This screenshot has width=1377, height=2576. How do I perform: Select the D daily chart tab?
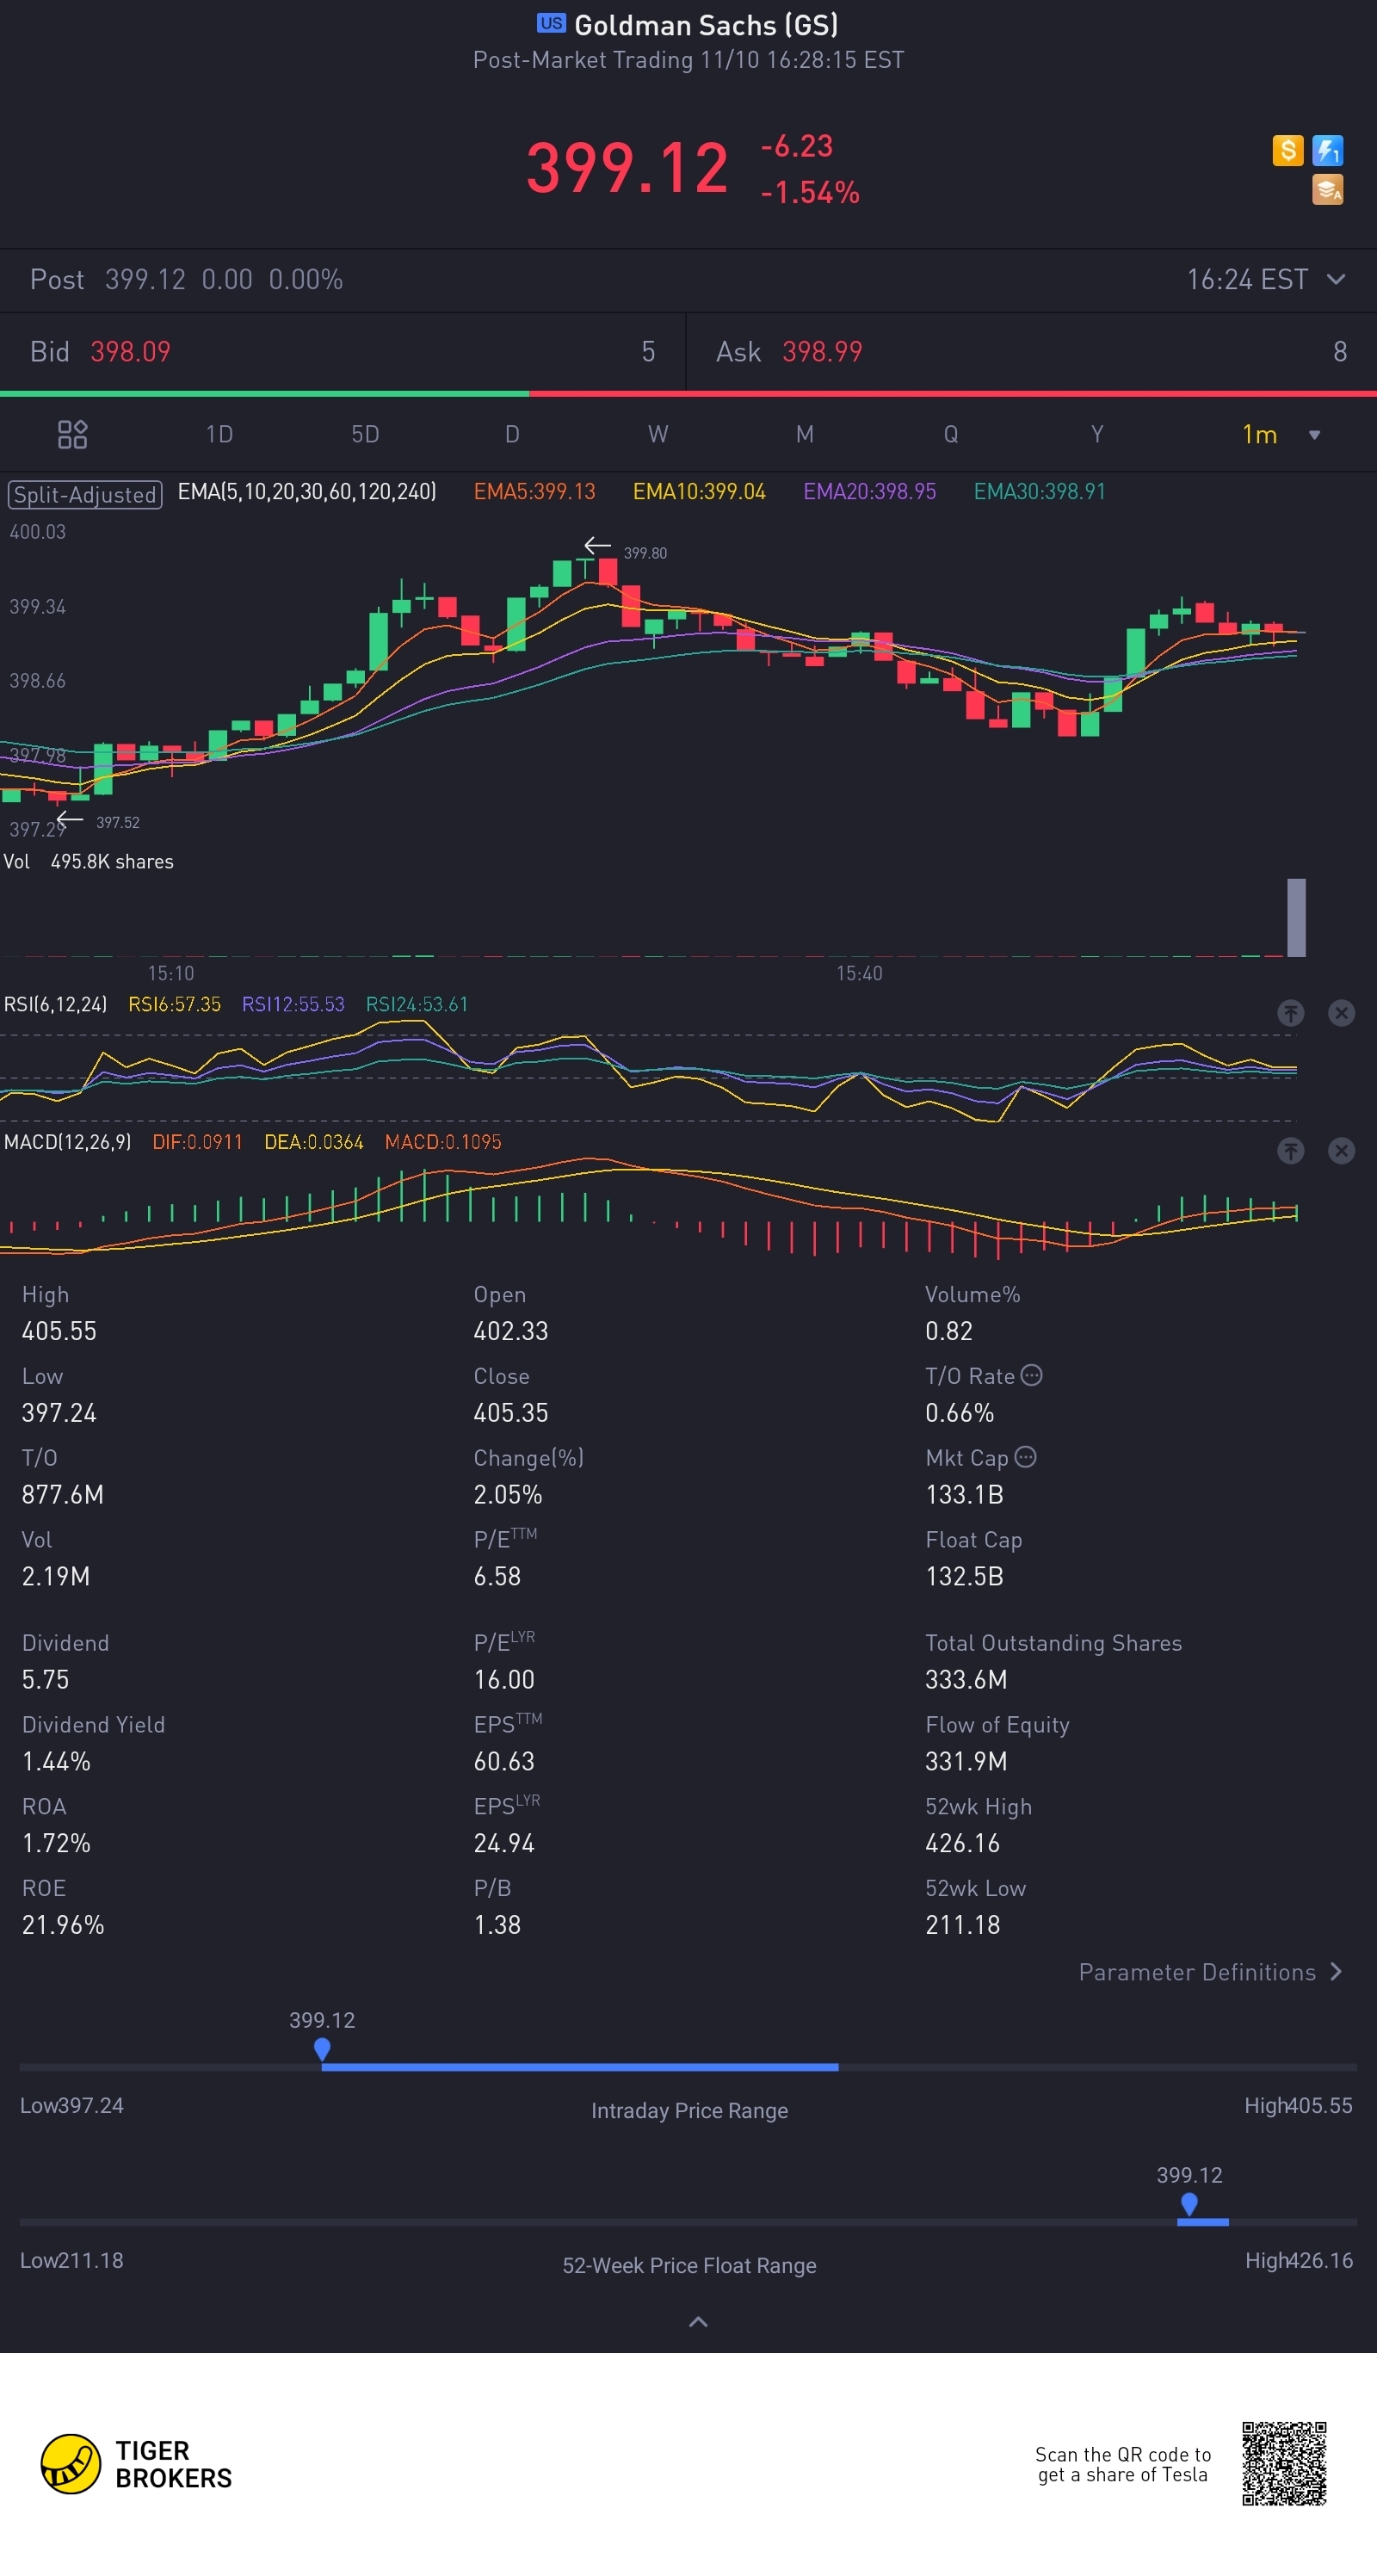[512, 434]
